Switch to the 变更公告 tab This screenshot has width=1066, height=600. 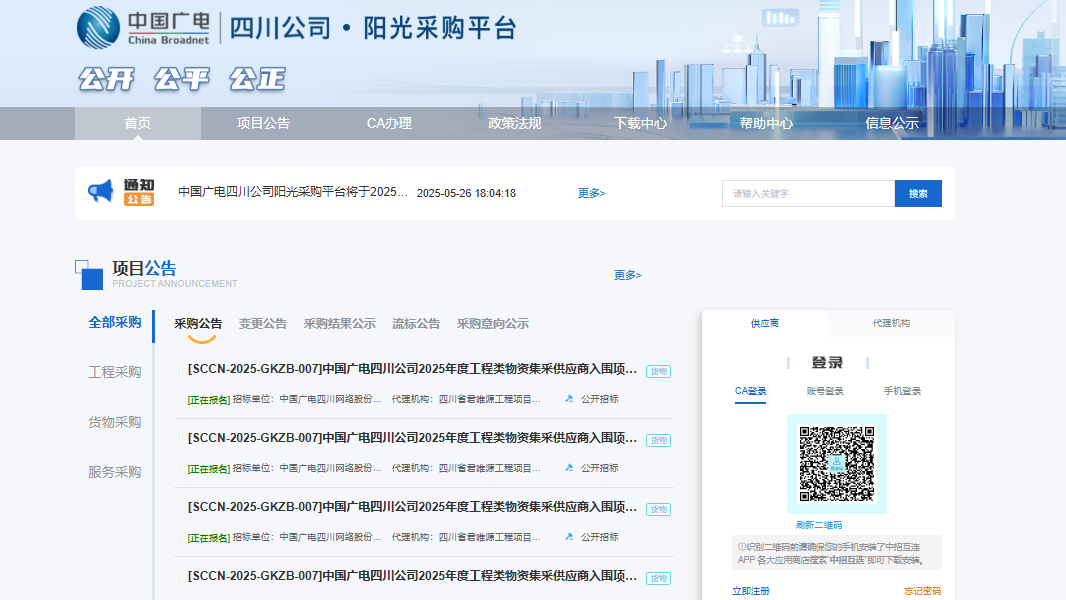point(263,324)
